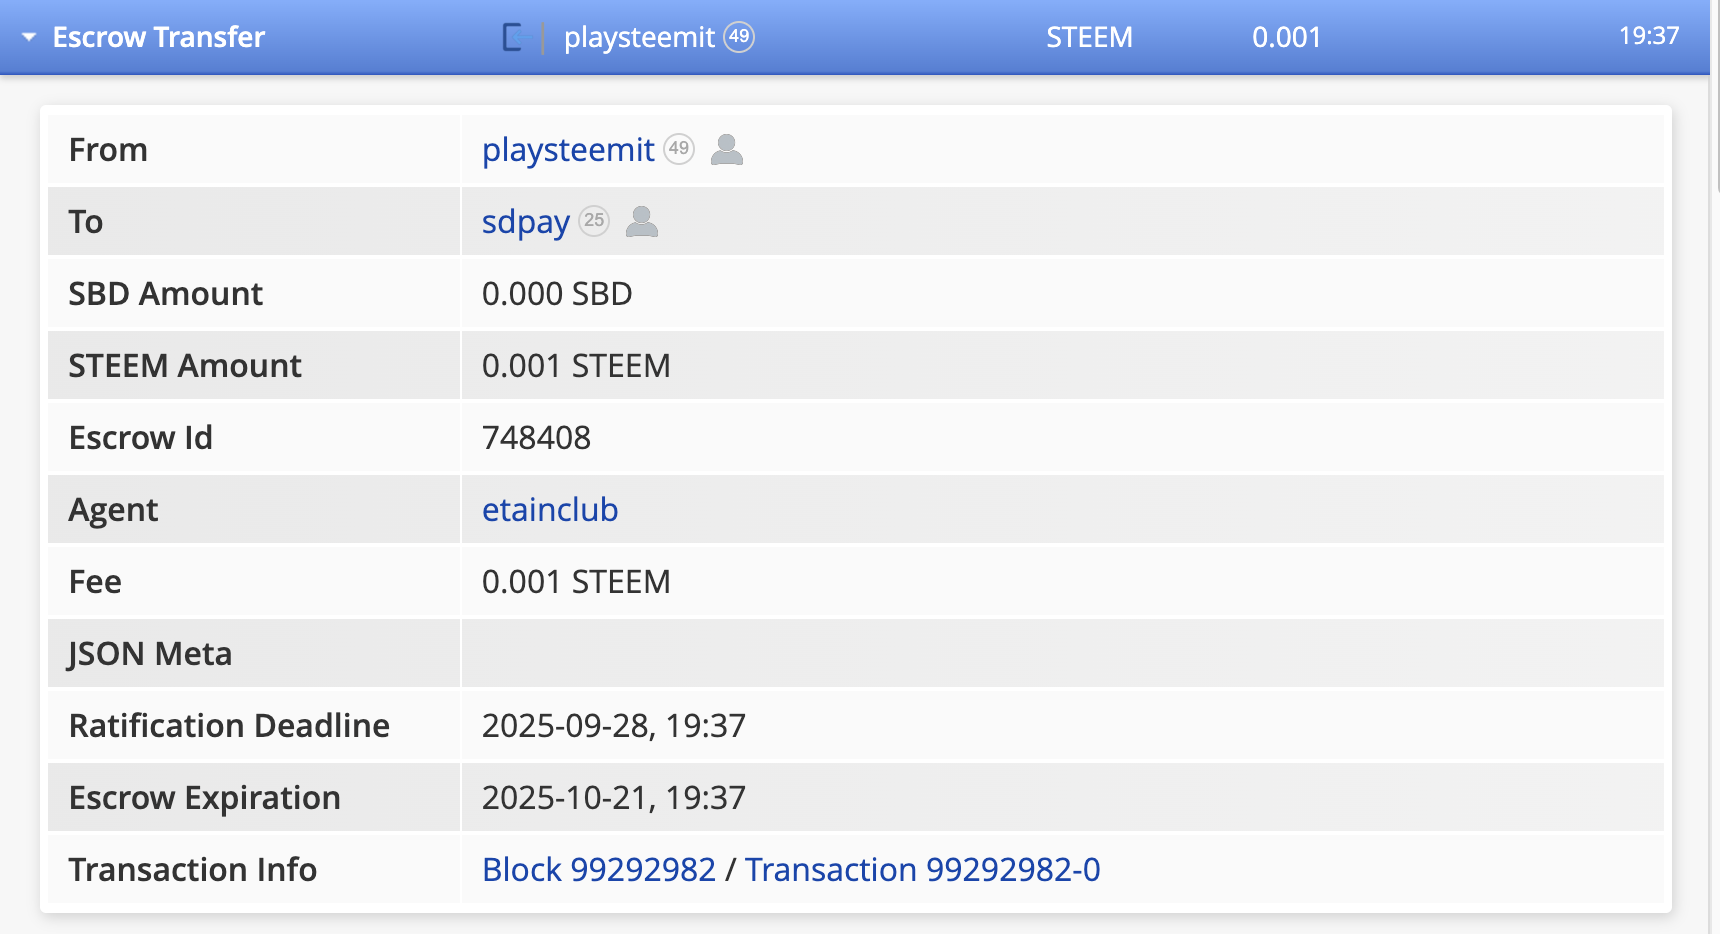The image size is (1720, 934).
Task: Click reputation badge 49 in From row
Action: [x=679, y=149]
